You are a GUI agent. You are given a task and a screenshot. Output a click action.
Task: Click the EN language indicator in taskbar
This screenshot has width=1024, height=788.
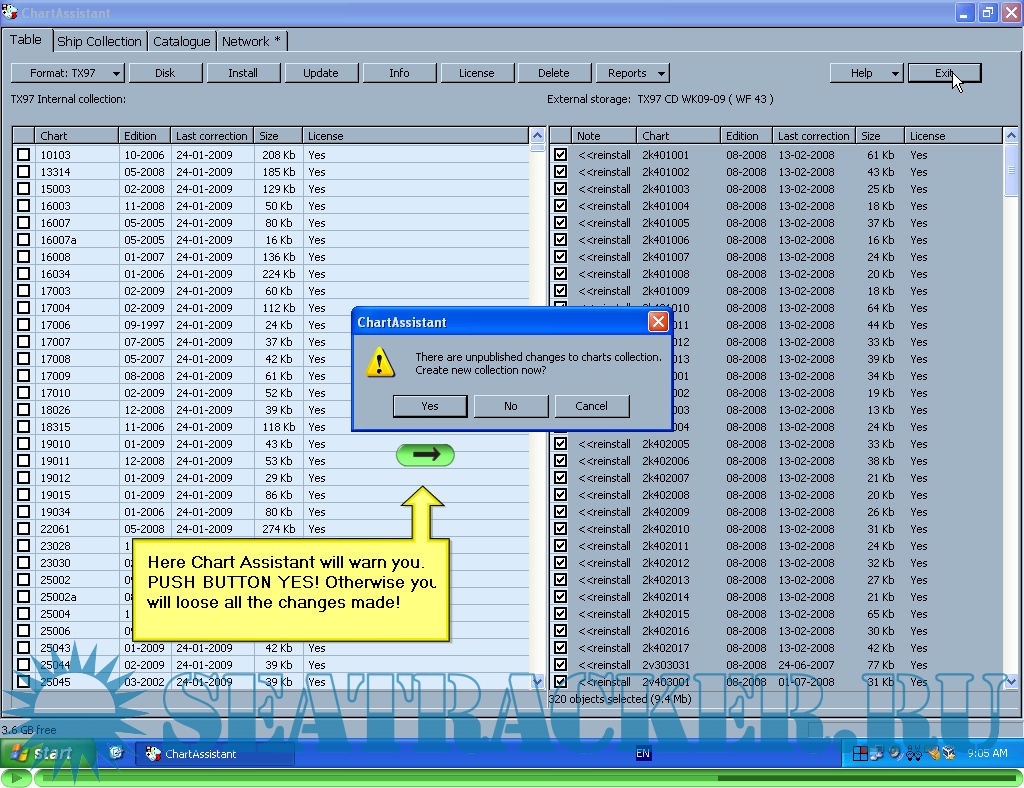pos(643,754)
